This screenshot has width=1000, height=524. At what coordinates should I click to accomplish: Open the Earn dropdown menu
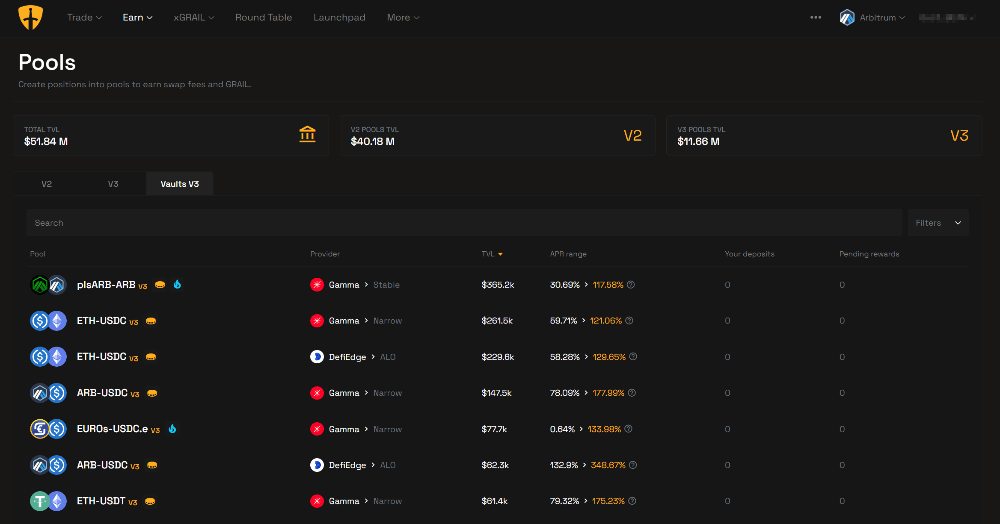coord(137,18)
